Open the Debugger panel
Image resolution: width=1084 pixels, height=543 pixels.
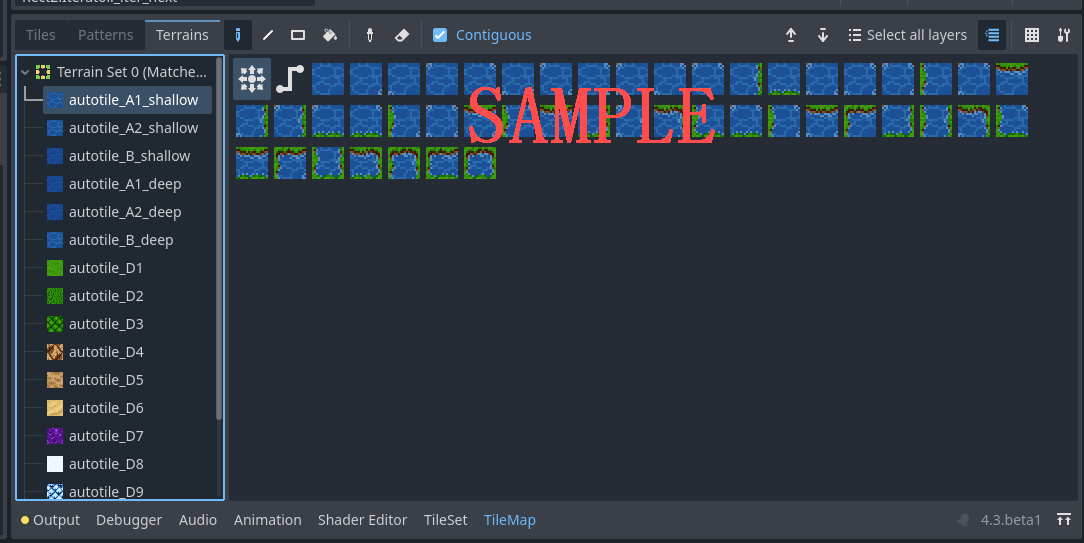129,519
